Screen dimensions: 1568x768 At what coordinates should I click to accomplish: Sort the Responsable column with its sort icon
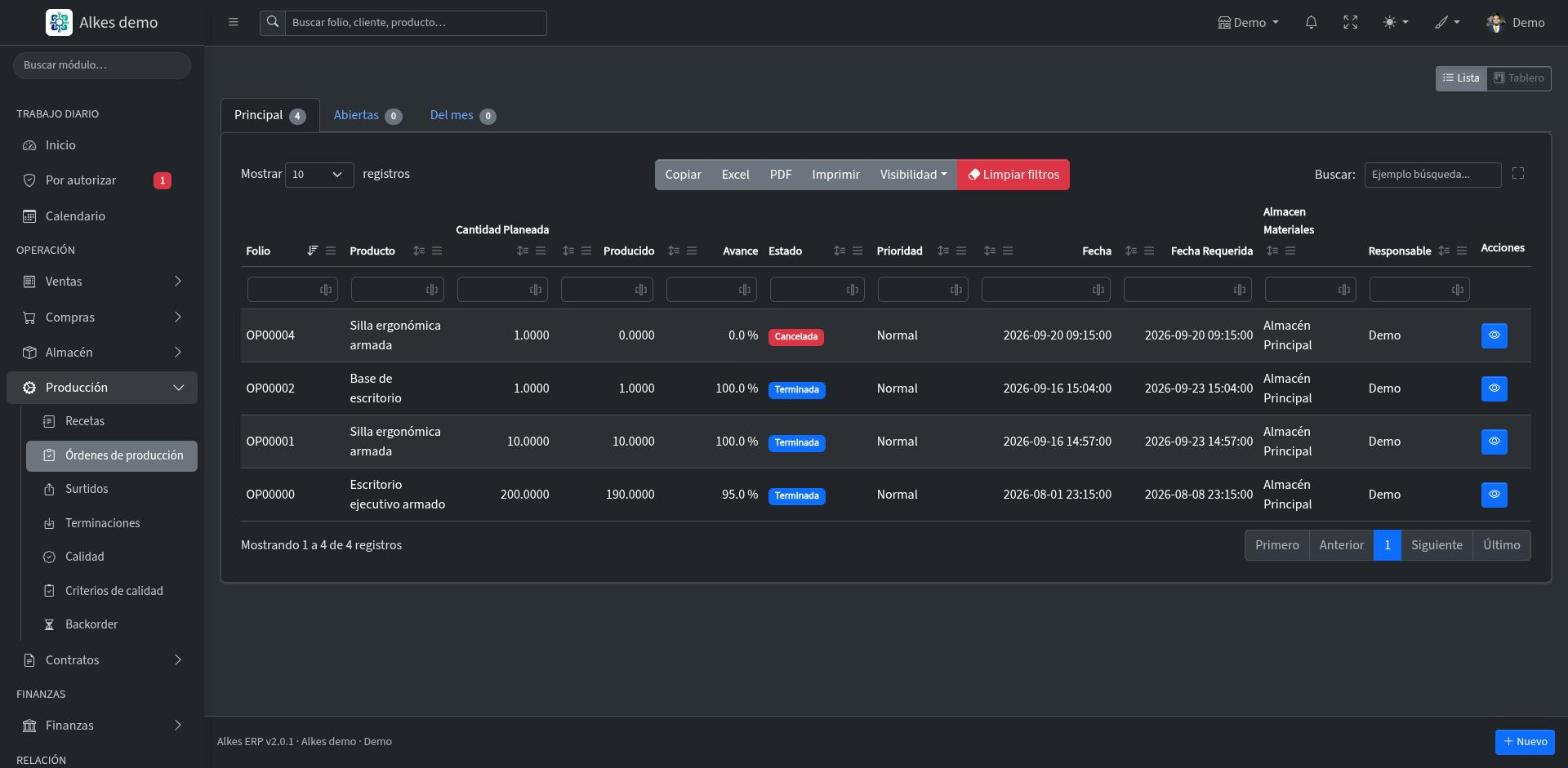coord(1444,251)
